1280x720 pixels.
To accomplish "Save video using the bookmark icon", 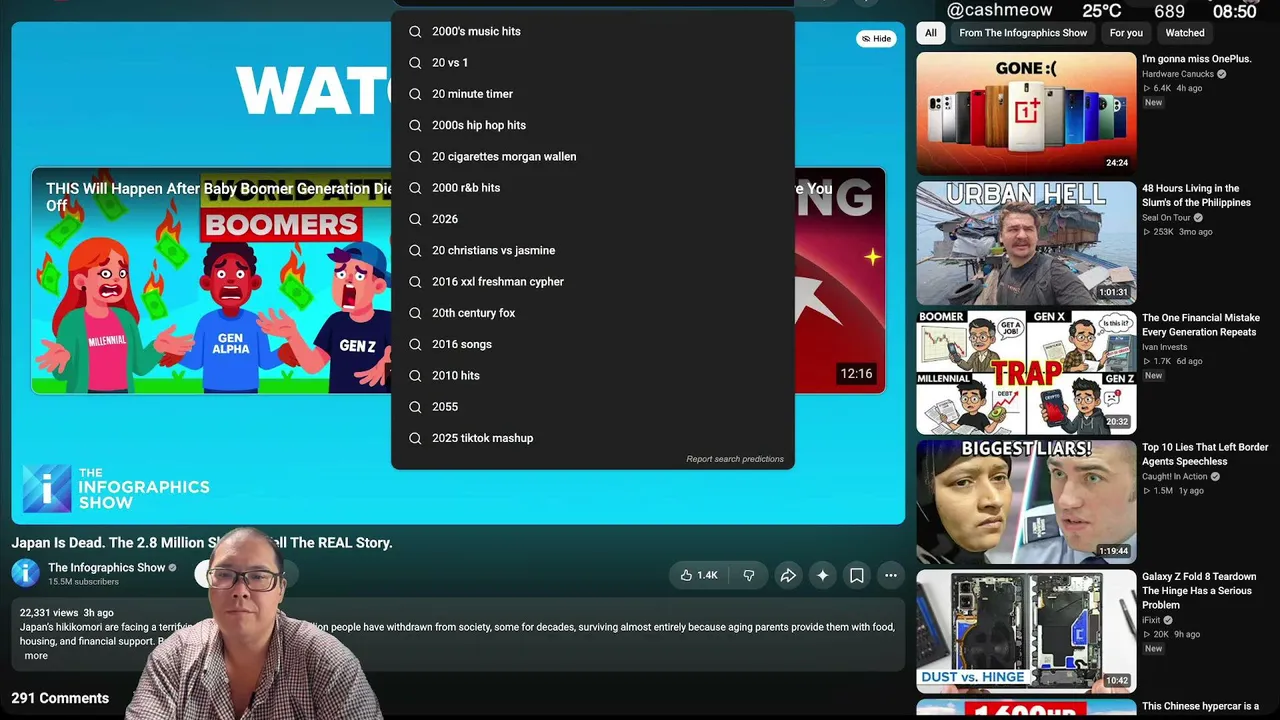I will pos(857,575).
